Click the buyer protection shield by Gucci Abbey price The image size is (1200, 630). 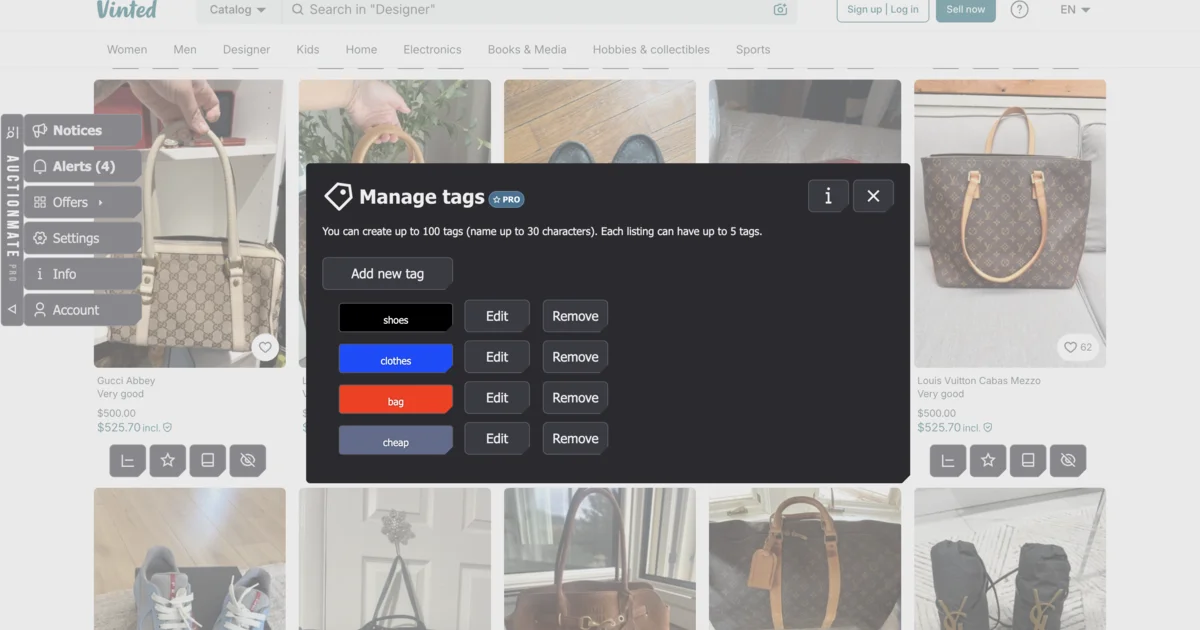pos(168,428)
